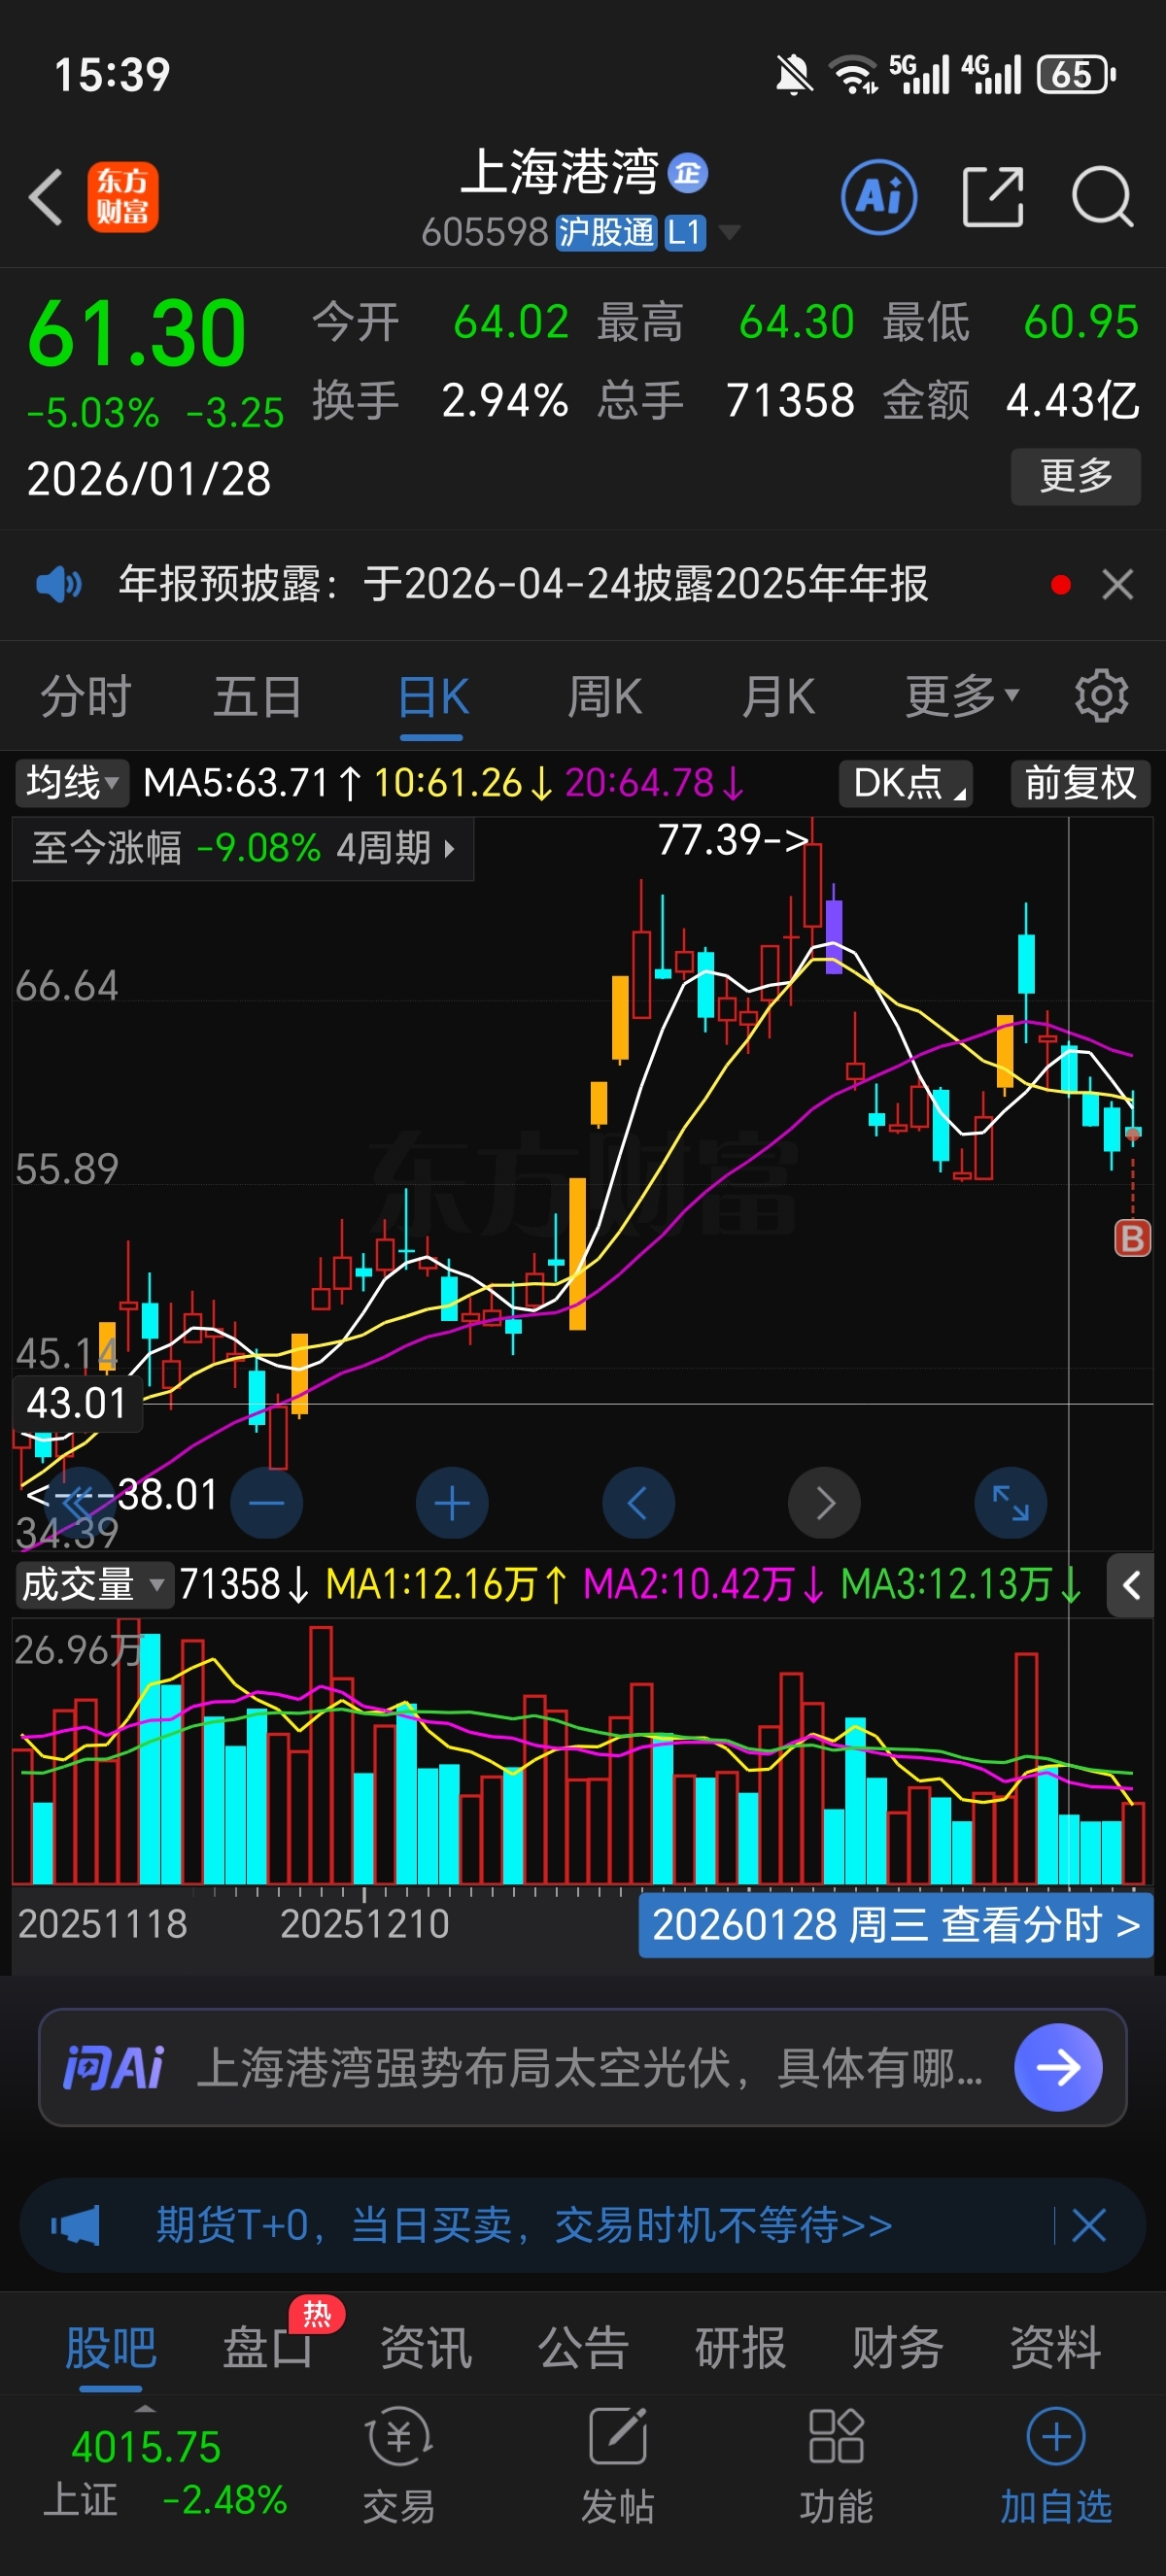Tap the back arrow icon
This screenshot has width=1166, height=2576.
coord(46,196)
